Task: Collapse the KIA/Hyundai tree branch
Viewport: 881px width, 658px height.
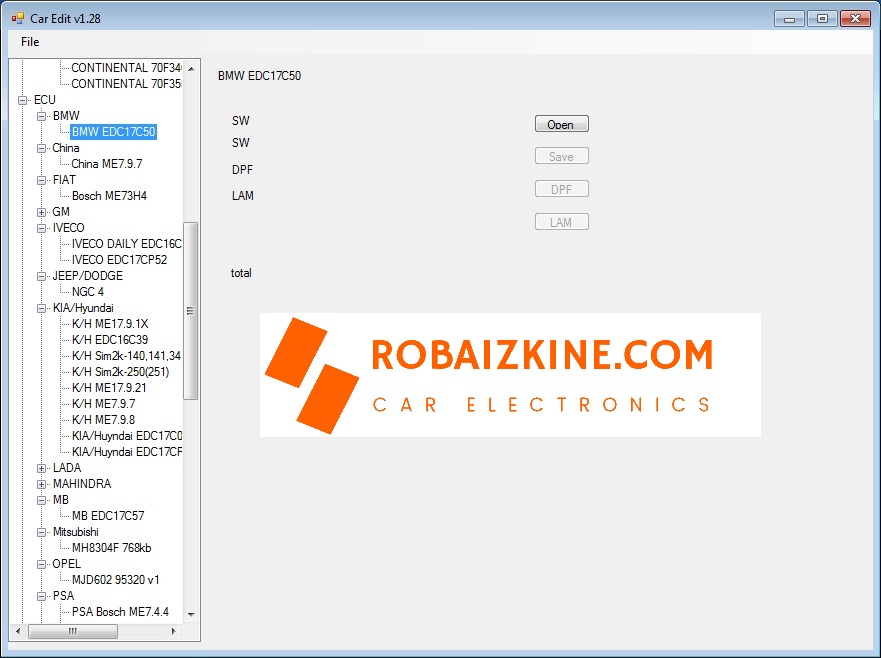Action: [42, 308]
